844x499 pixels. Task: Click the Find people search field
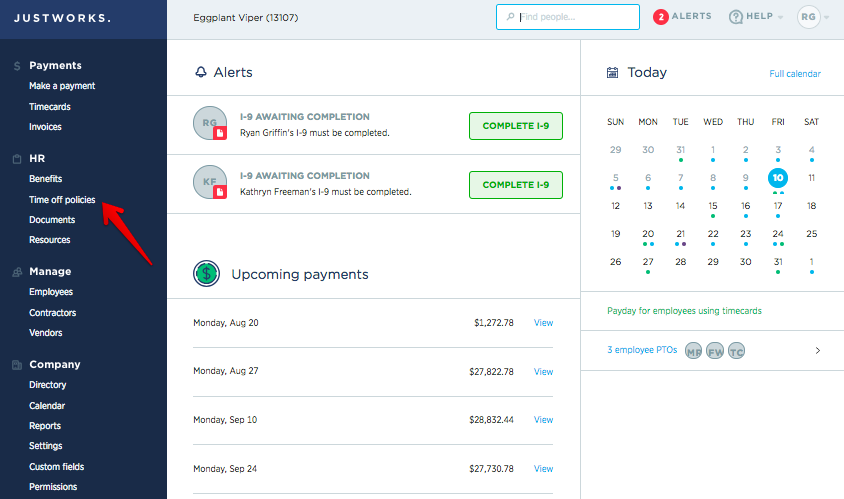tap(568, 17)
